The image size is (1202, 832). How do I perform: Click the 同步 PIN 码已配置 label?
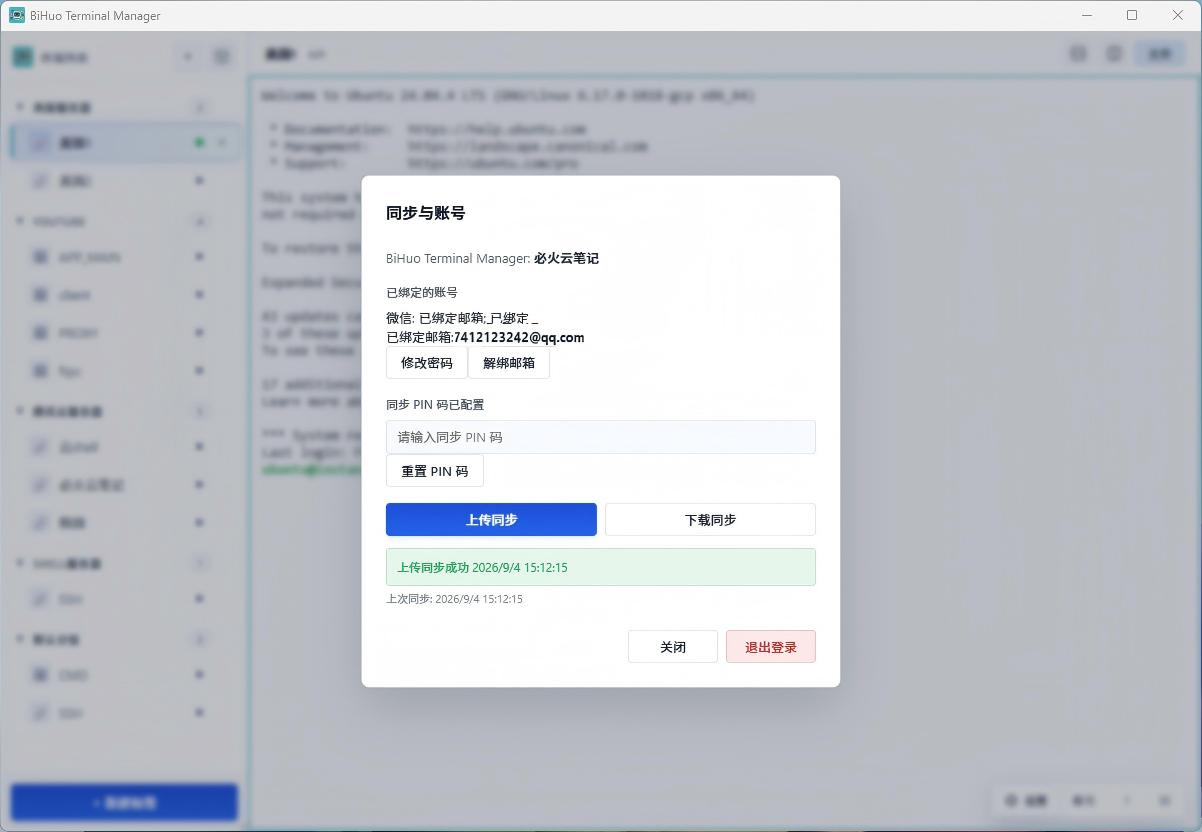435,405
